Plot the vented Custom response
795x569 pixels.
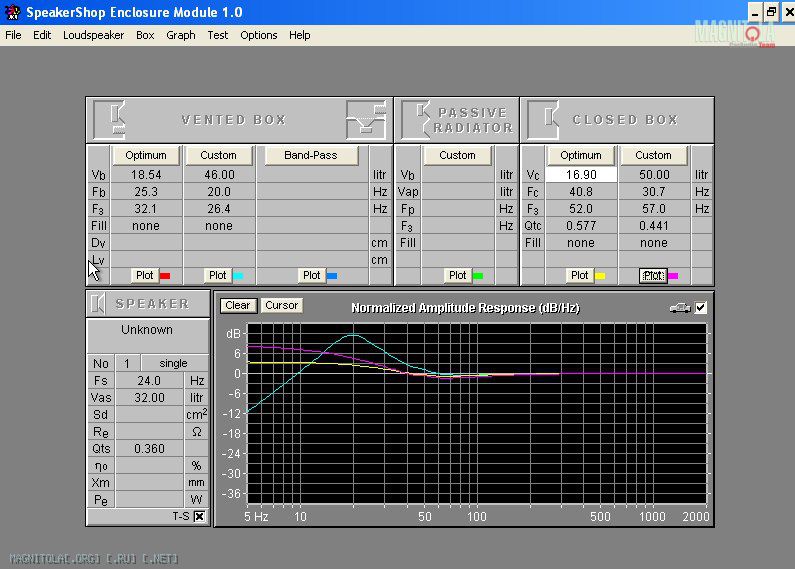point(218,275)
